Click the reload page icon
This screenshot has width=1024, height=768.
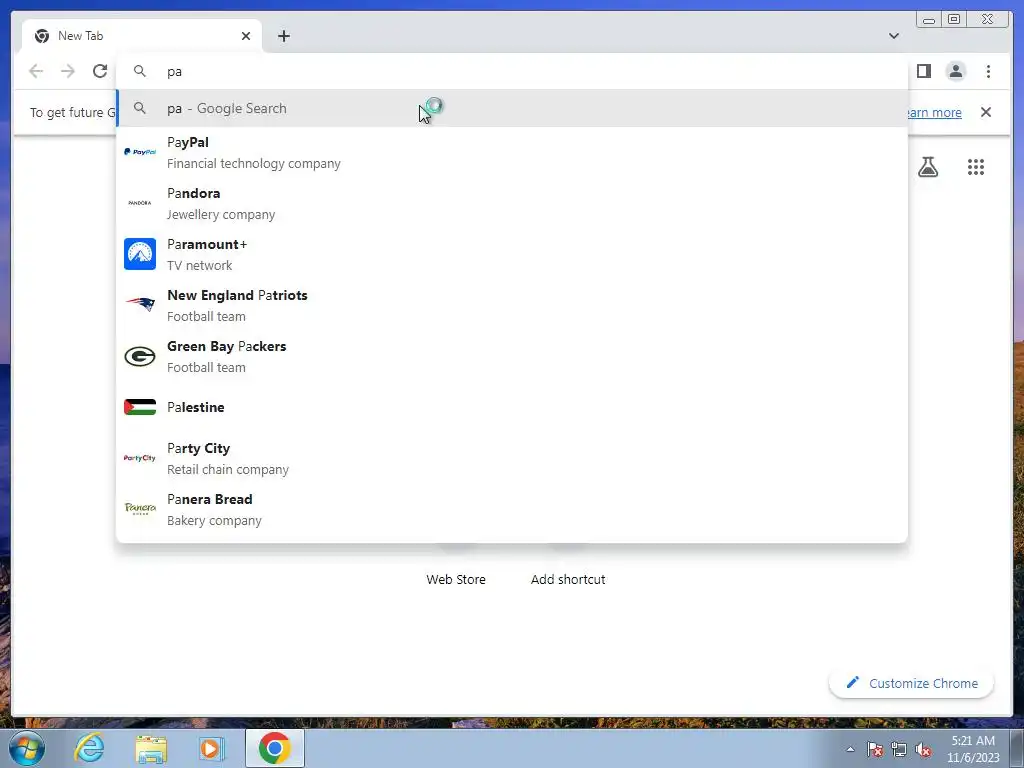[x=99, y=71]
